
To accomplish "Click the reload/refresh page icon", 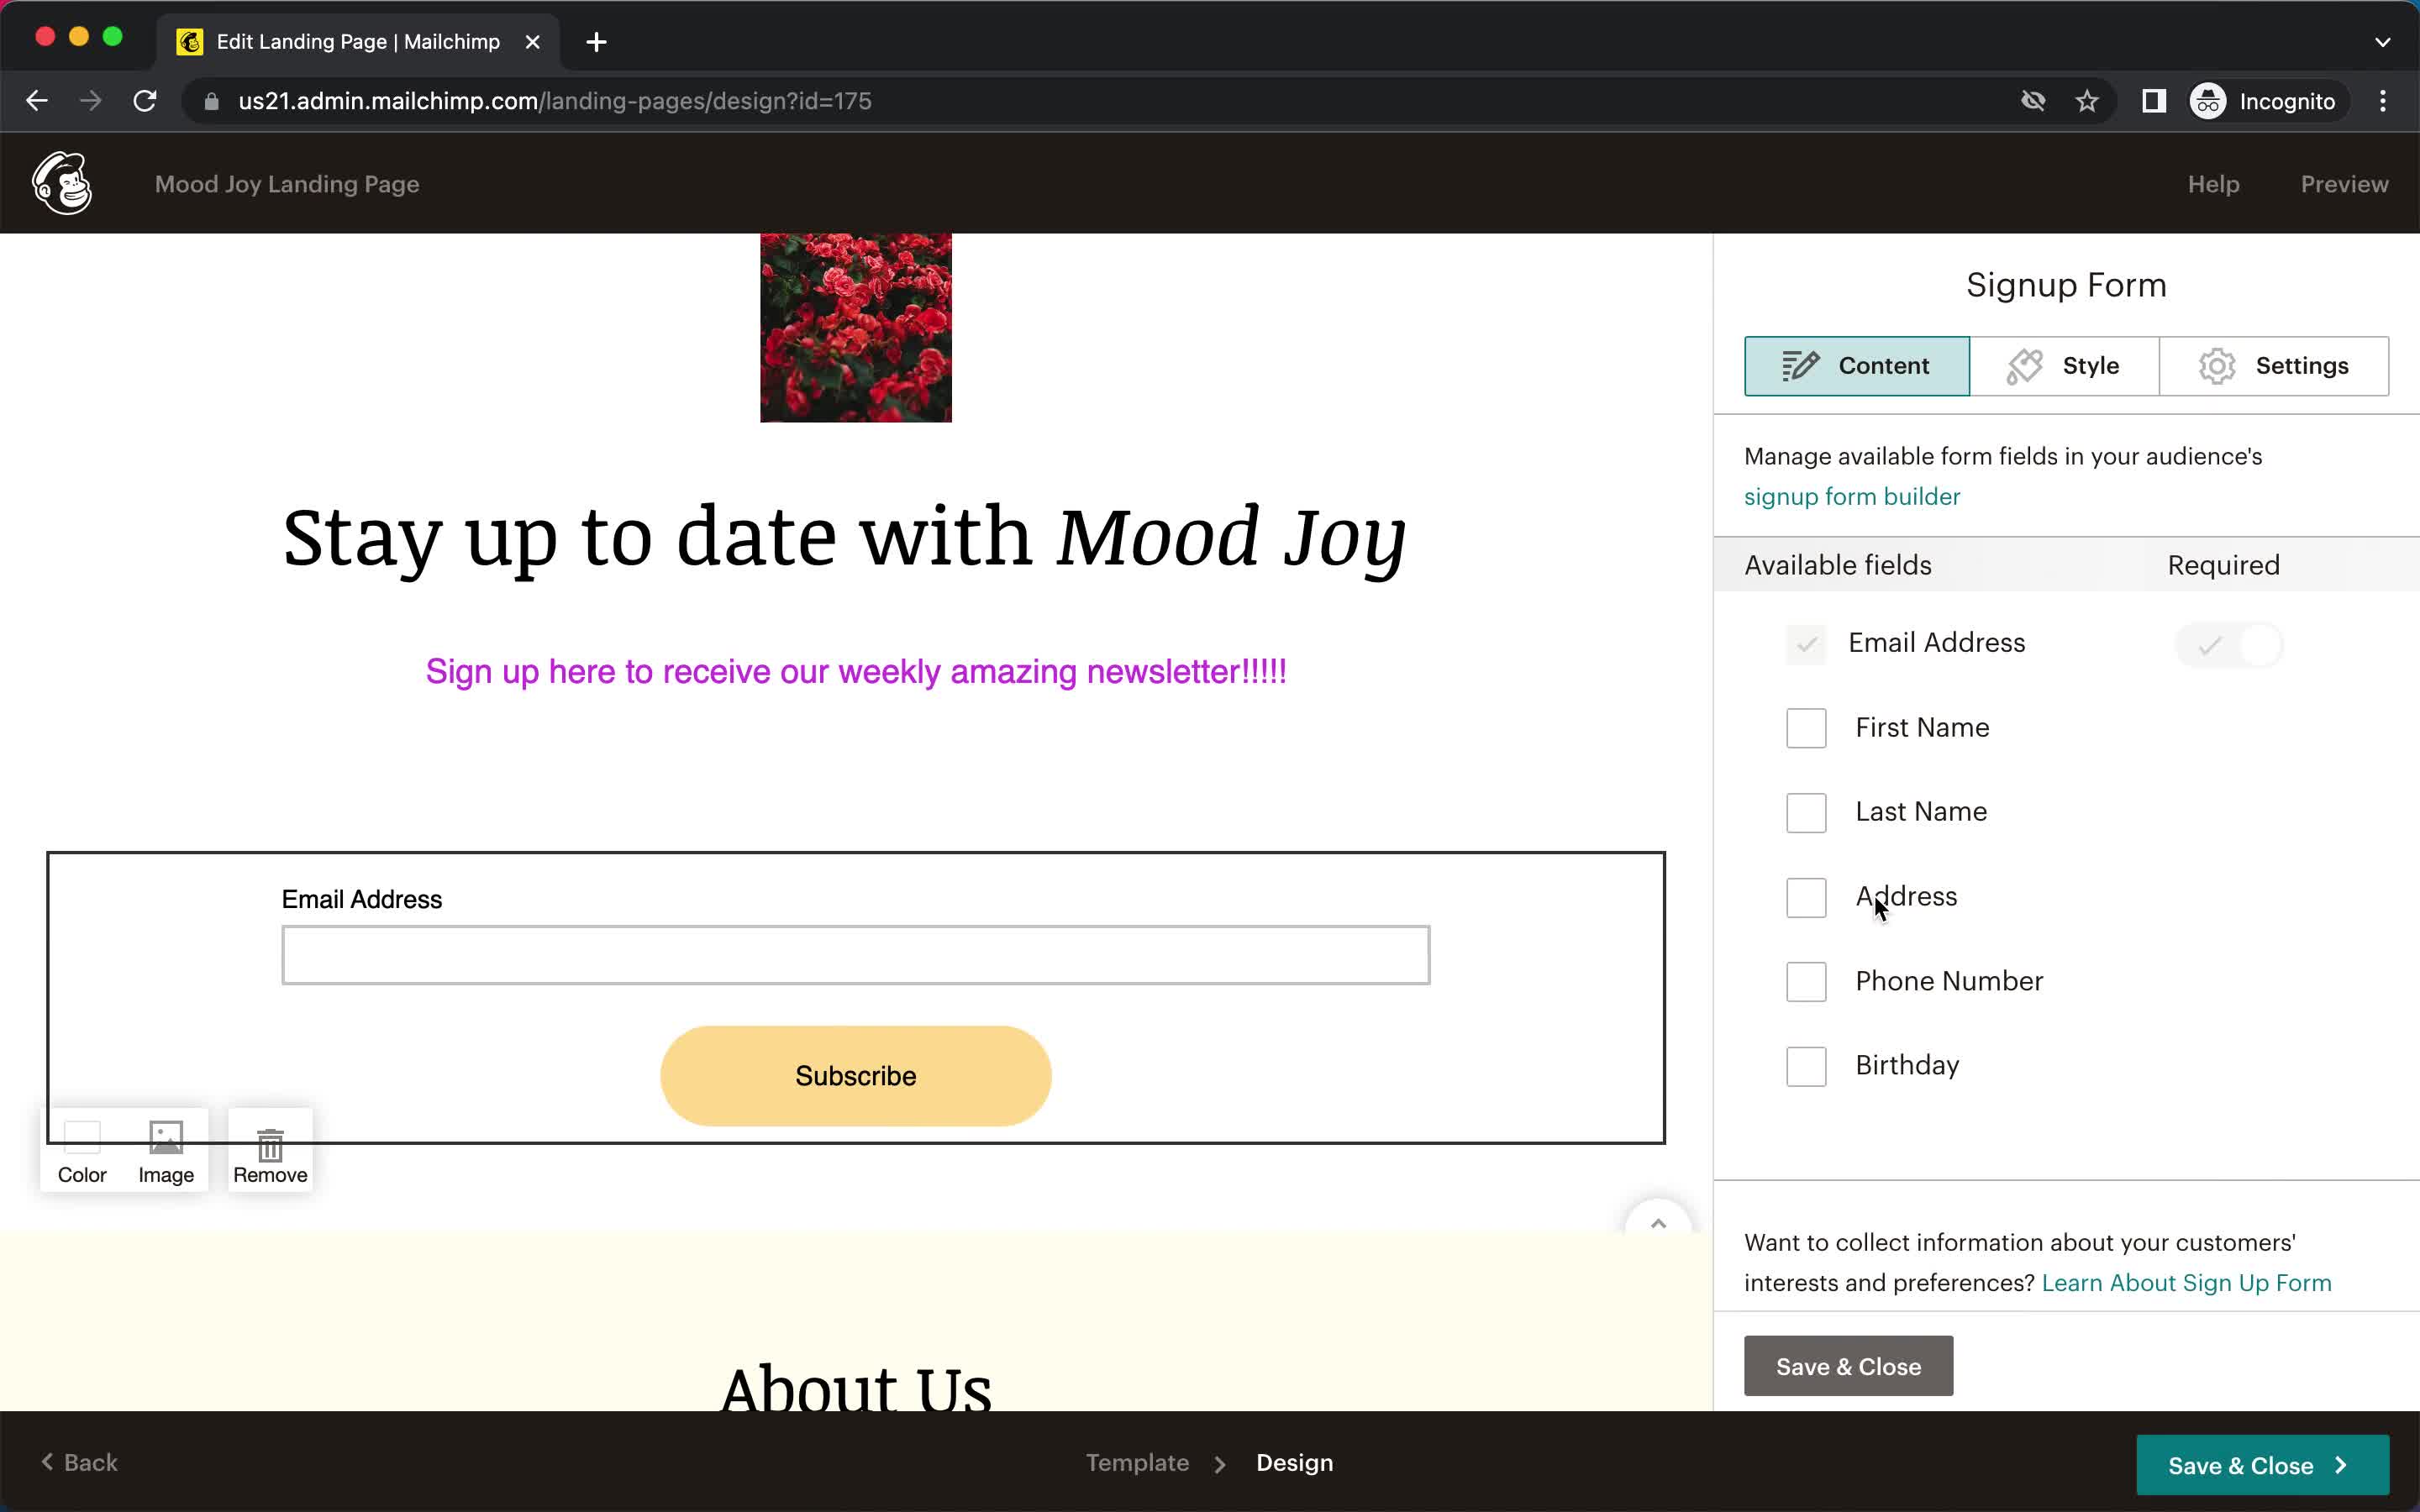I will (x=146, y=101).
